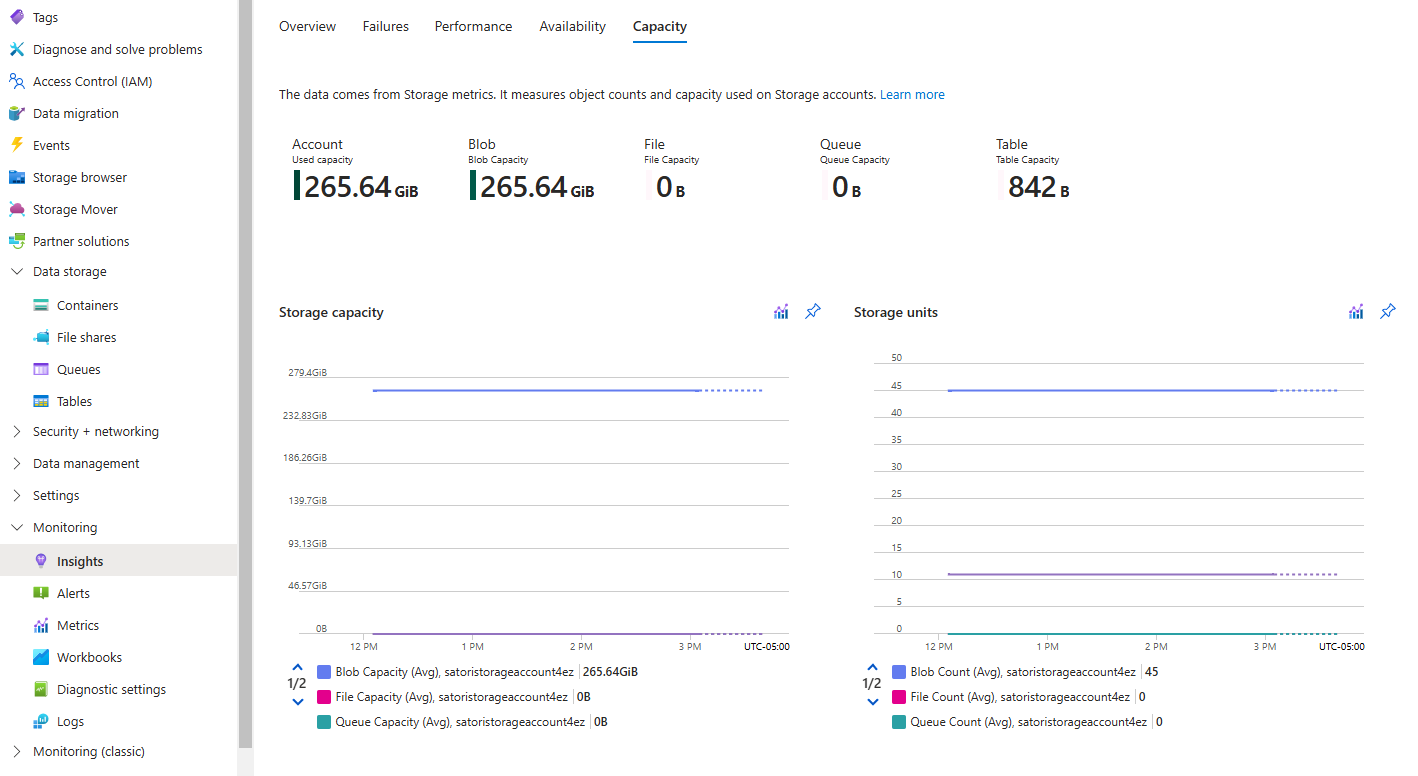Open the Learn more link
Screen dimensions: 1418x776
[912, 94]
